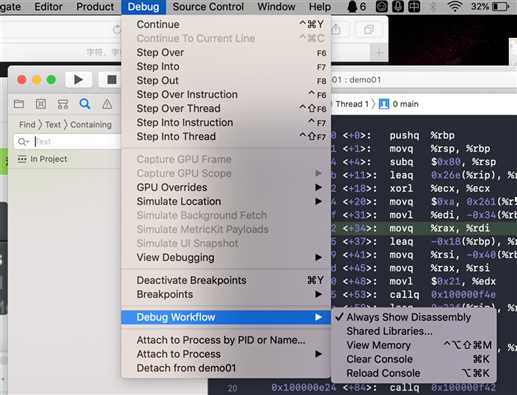Open the Source Control menu
Image resolution: width=517 pixels, height=395 pixels.
tap(208, 7)
